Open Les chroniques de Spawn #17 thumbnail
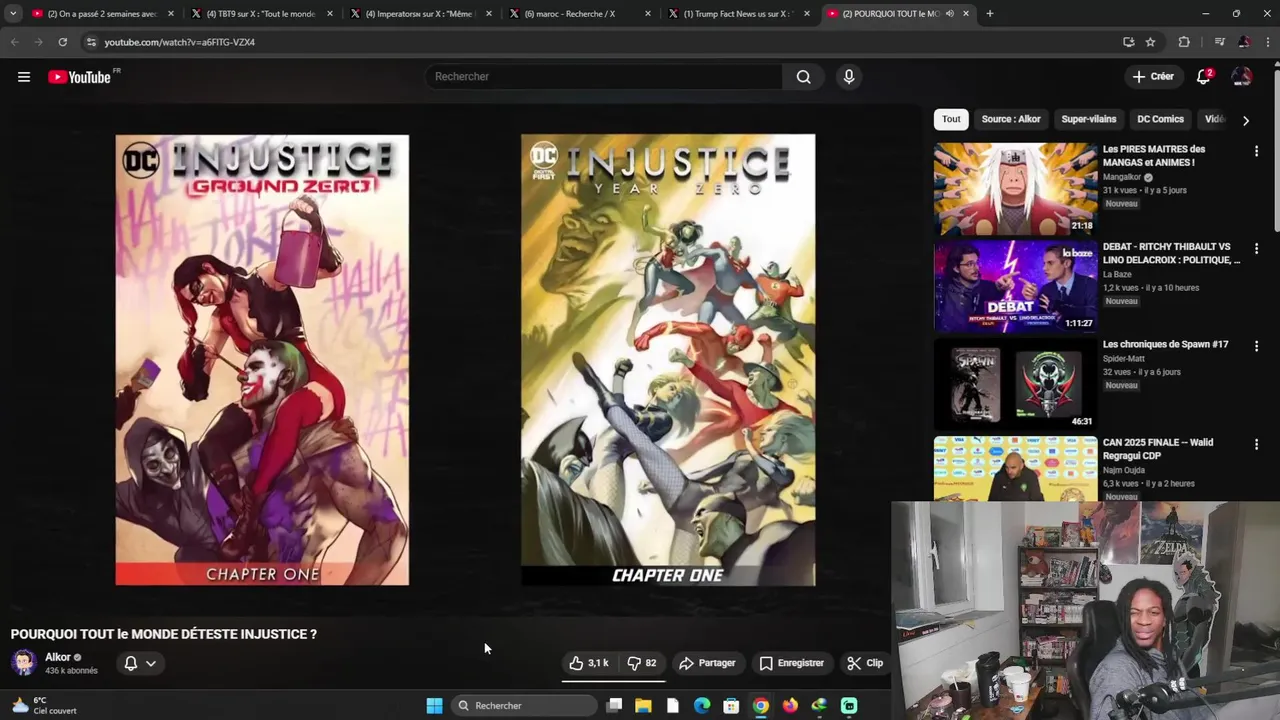Screen dimensions: 1280x720 (1015, 384)
